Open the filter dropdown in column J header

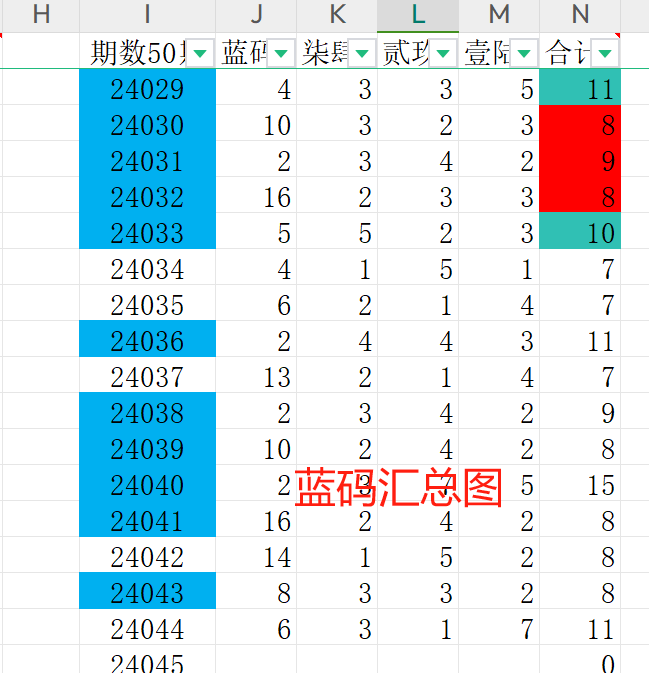pos(281,53)
